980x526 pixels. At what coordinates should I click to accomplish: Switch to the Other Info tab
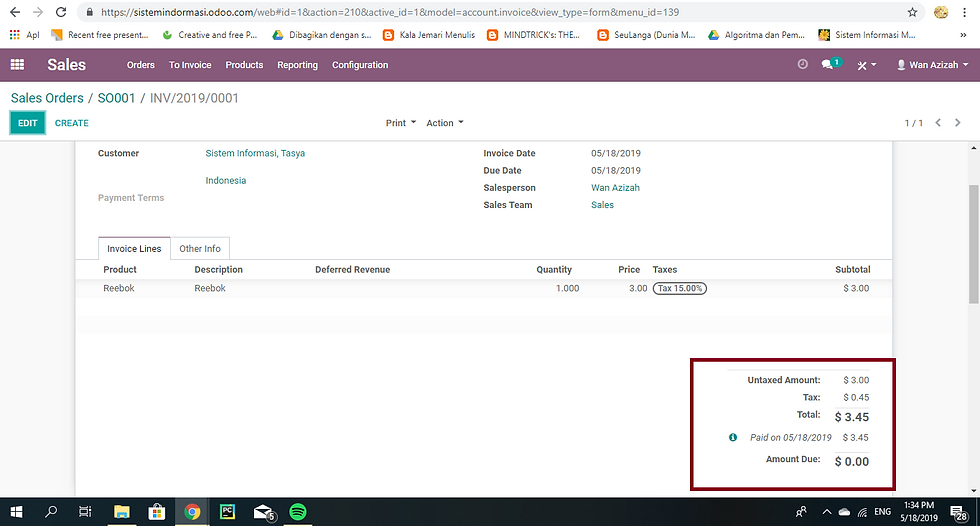click(200, 249)
